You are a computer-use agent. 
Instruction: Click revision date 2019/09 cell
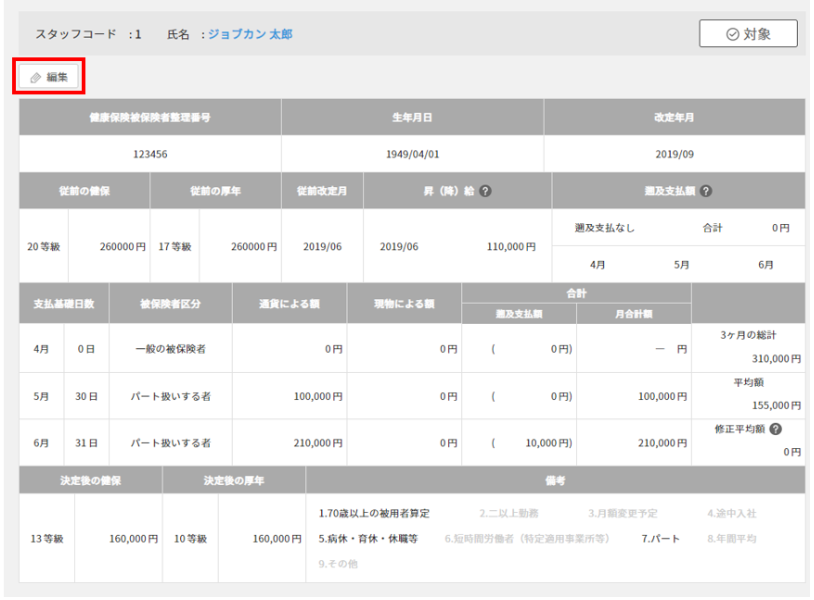674,155
